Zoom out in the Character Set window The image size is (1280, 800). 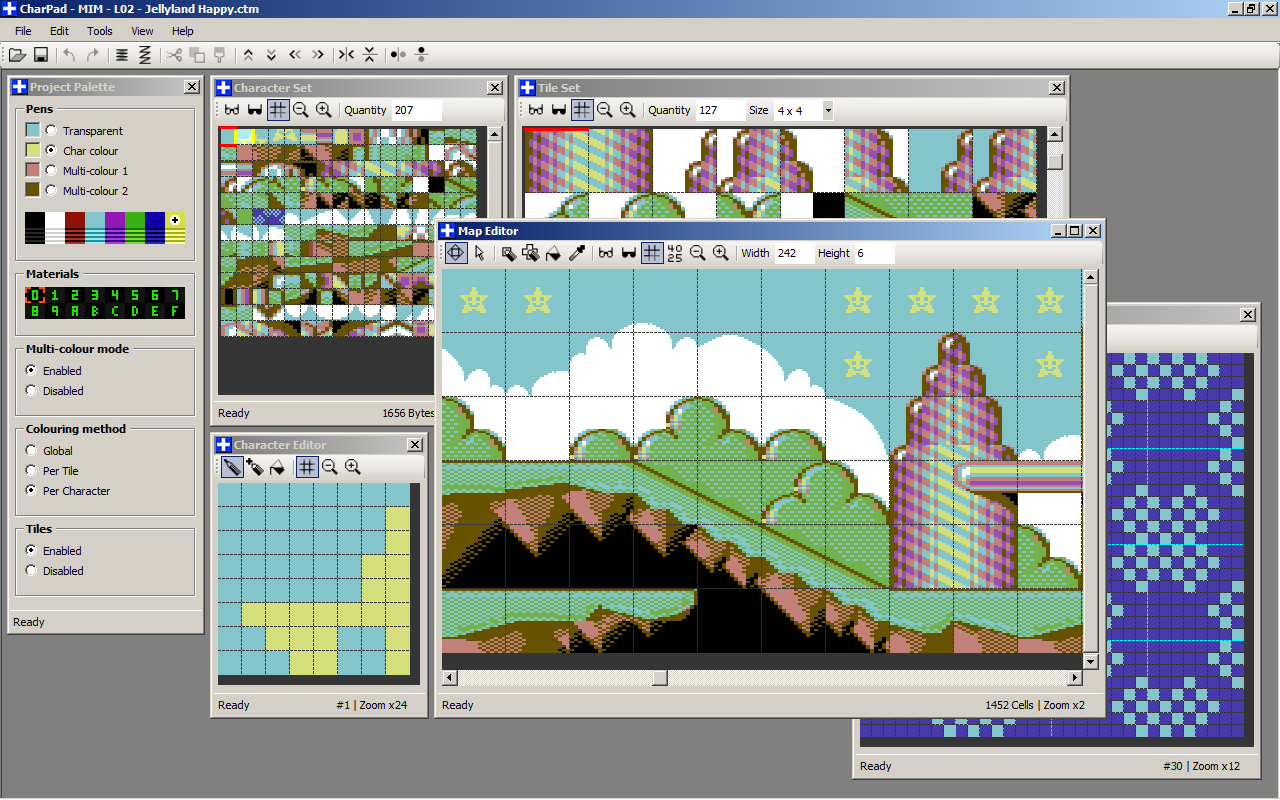click(301, 110)
